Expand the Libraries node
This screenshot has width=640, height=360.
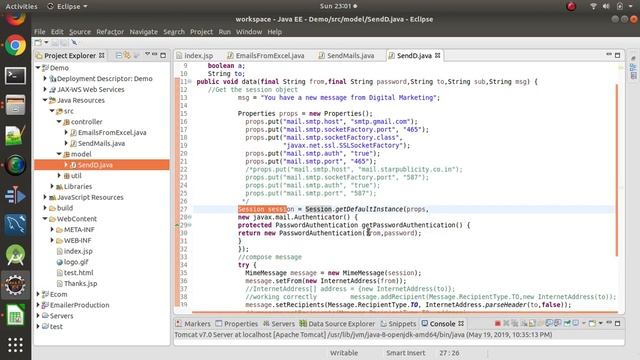52,186
